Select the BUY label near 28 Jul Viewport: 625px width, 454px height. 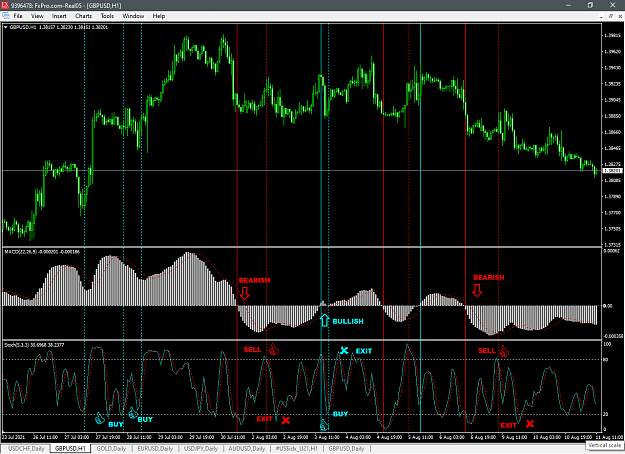click(x=145, y=419)
